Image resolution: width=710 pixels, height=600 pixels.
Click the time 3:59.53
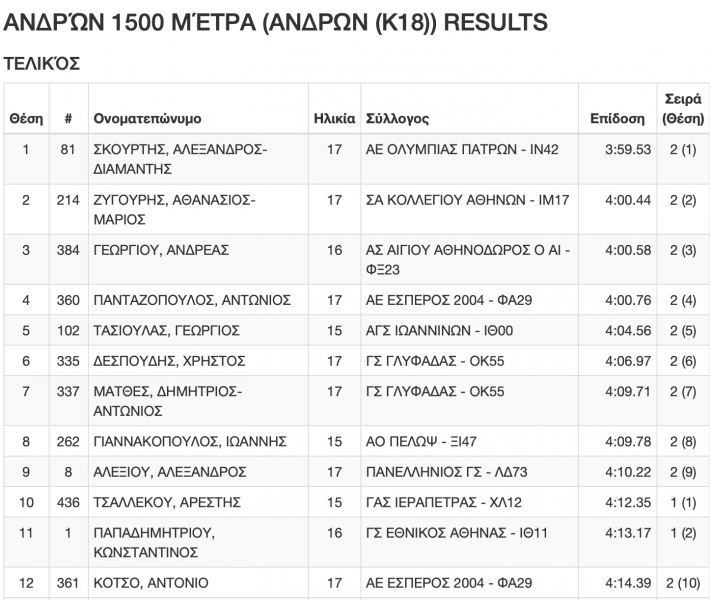tap(628, 150)
